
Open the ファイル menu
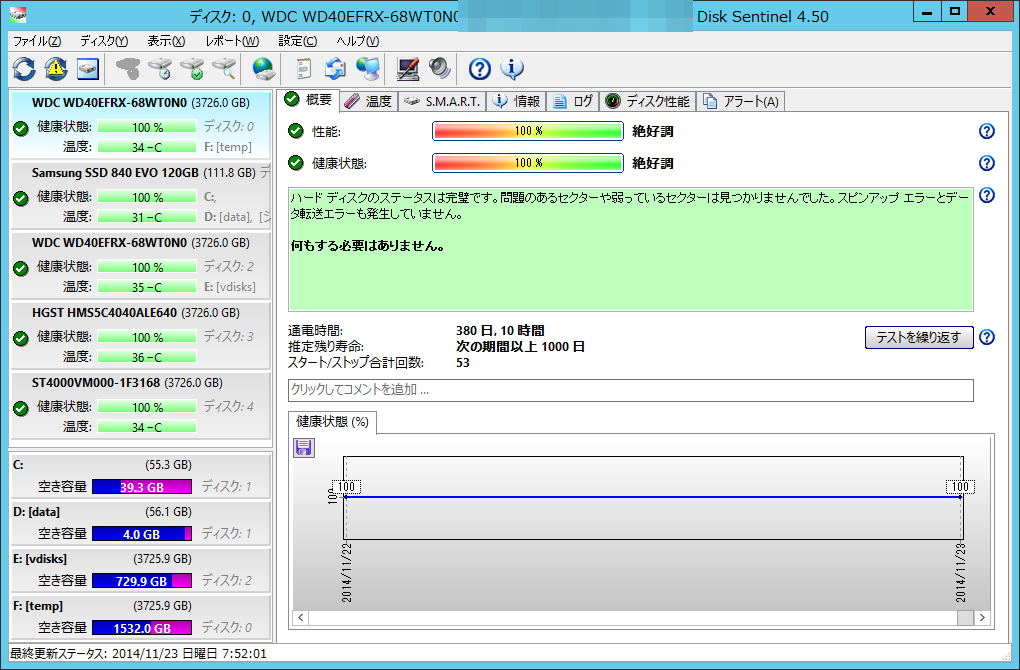pyautogui.click(x=37, y=41)
